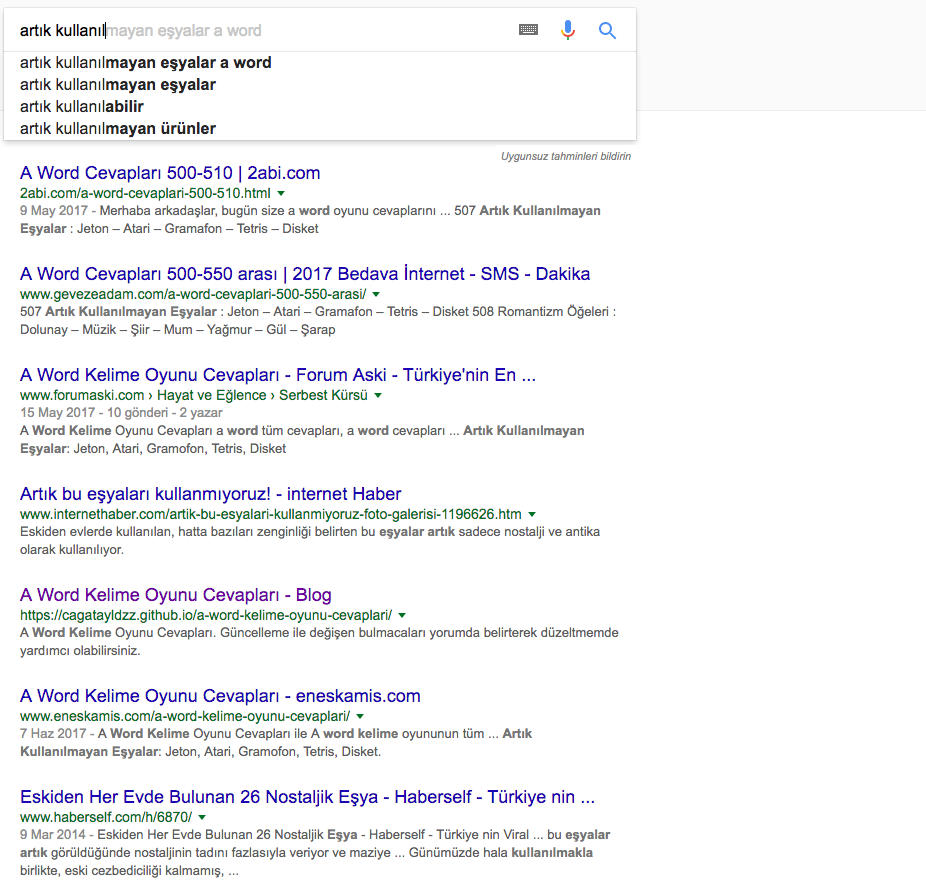The height and width of the screenshot is (886, 926).
Task: Open the eneskamis.com result title
Action: click(220, 696)
